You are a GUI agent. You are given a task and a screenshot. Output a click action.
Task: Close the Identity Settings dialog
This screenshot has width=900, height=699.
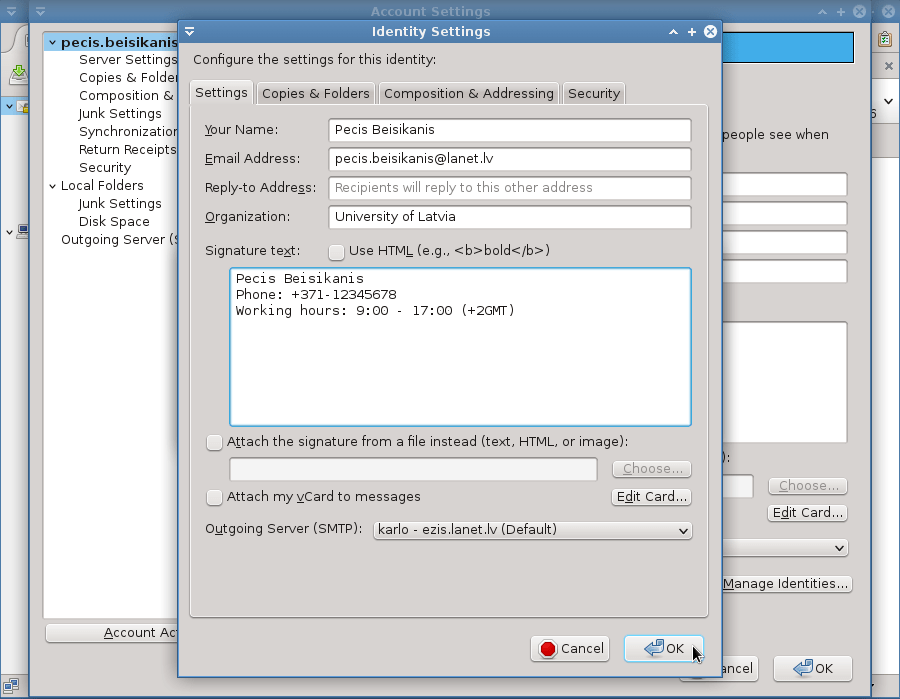(711, 32)
